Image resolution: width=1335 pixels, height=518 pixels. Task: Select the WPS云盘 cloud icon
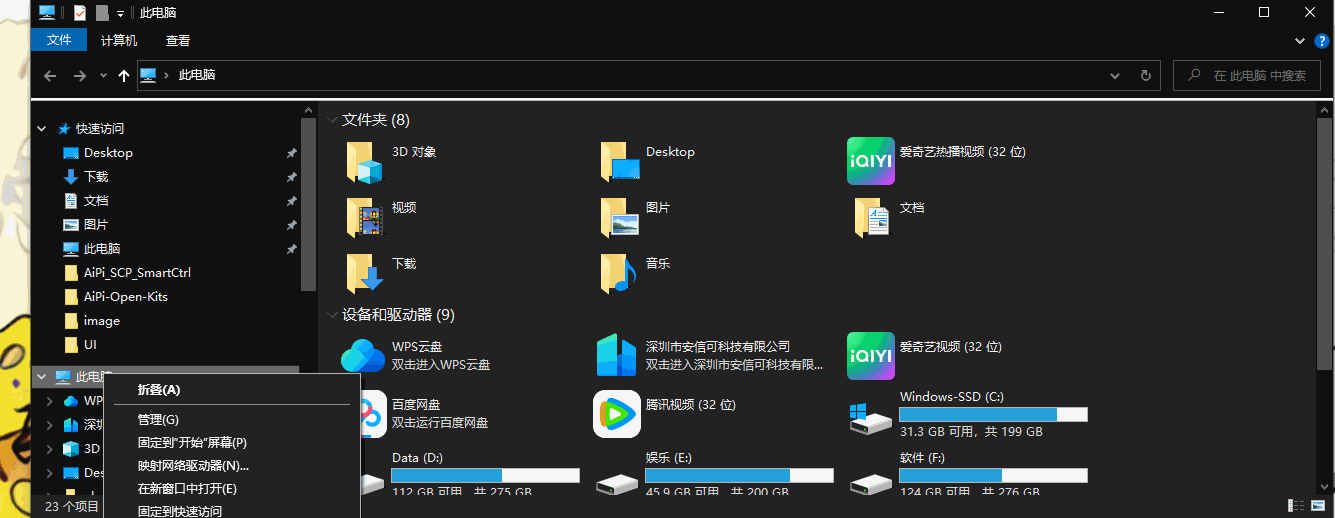click(x=364, y=356)
